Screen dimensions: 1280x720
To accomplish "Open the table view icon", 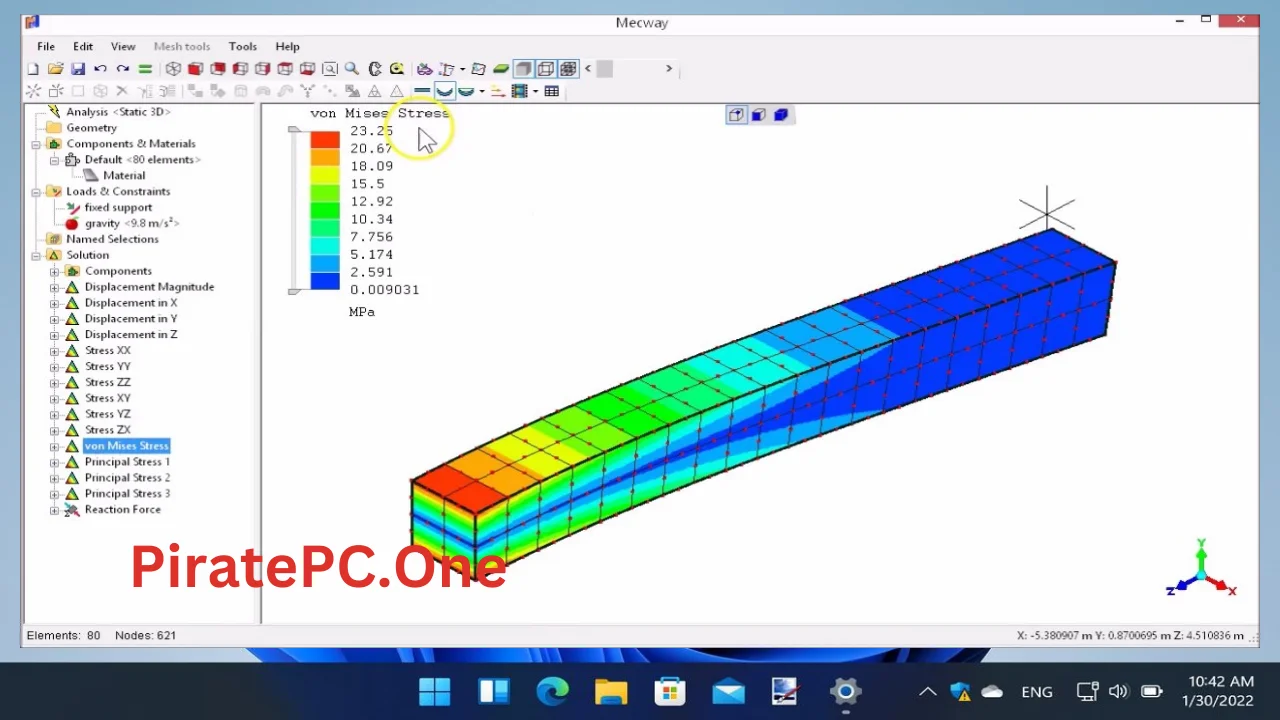I will point(551,91).
